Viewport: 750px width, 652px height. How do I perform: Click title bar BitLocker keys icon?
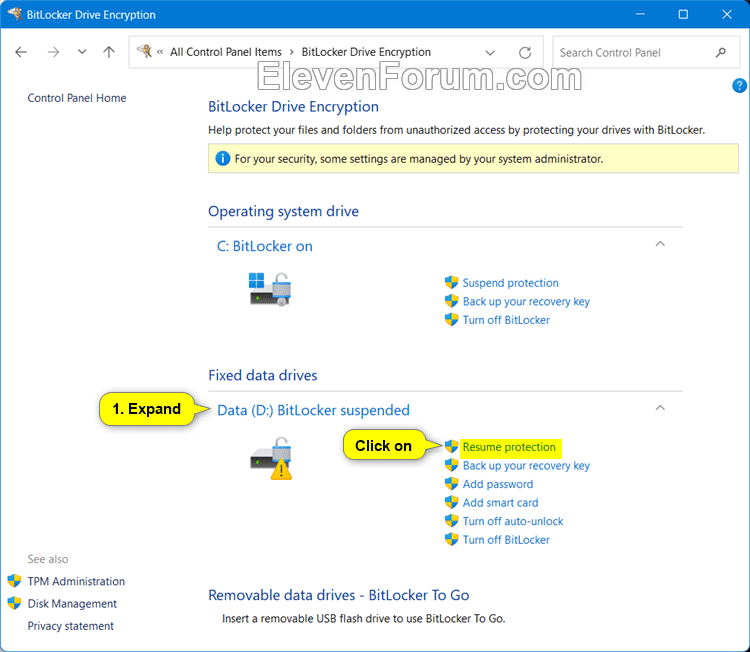pyautogui.click(x=15, y=14)
